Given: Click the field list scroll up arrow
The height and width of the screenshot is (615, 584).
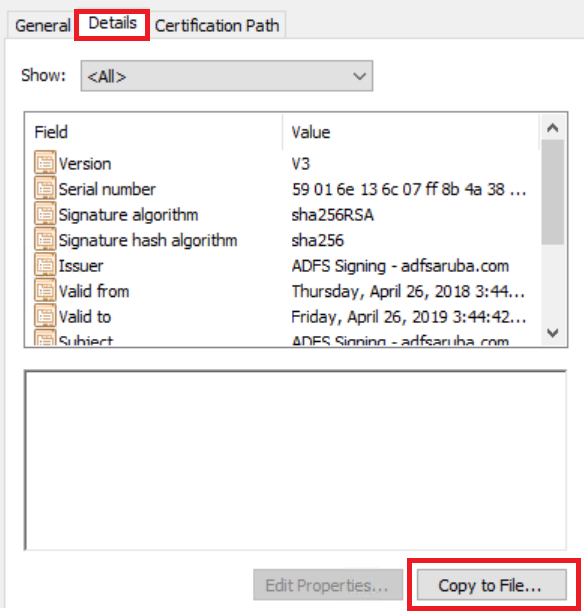Looking at the screenshot, I should pyautogui.click(x=553, y=127).
